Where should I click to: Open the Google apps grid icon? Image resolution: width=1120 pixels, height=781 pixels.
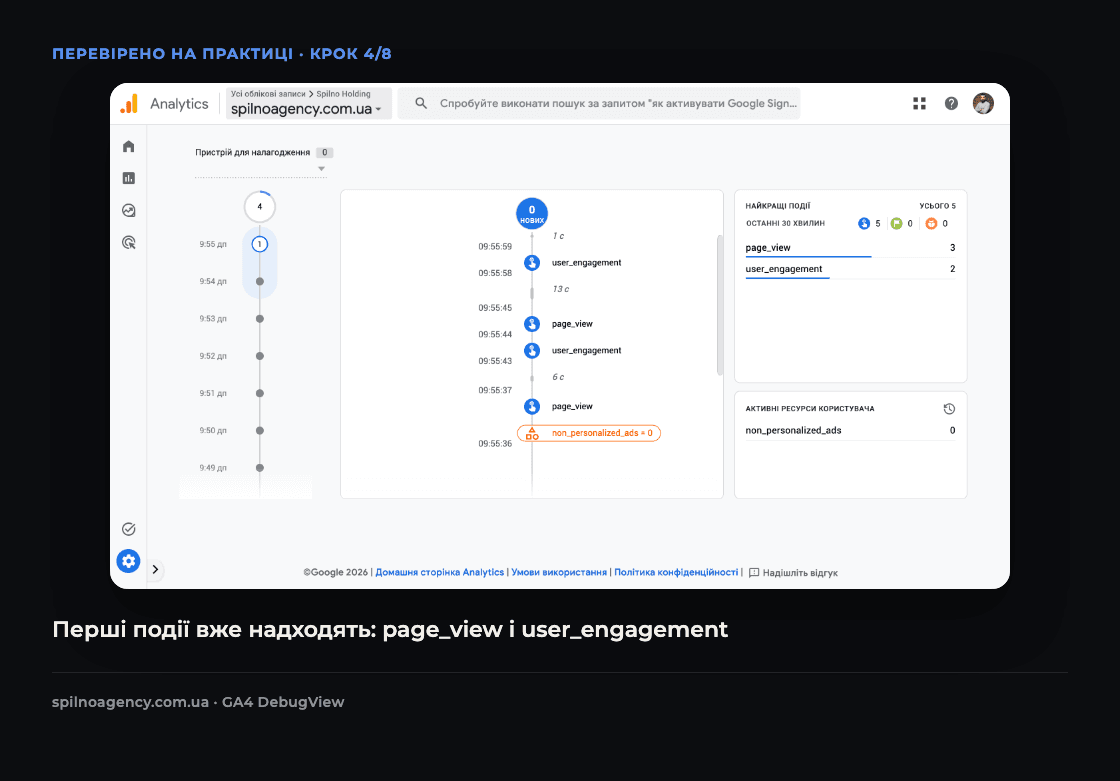[x=919, y=104]
